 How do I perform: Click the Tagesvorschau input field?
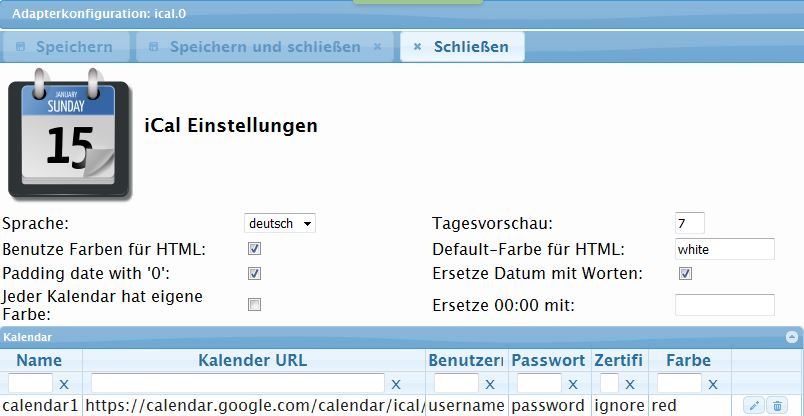[690, 223]
